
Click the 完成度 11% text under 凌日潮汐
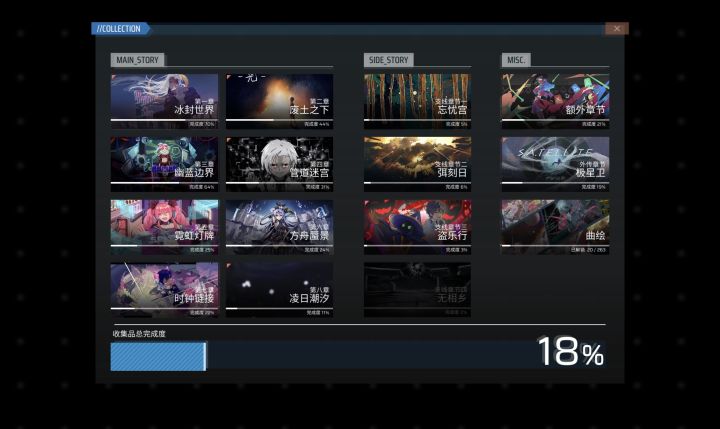point(318,313)
